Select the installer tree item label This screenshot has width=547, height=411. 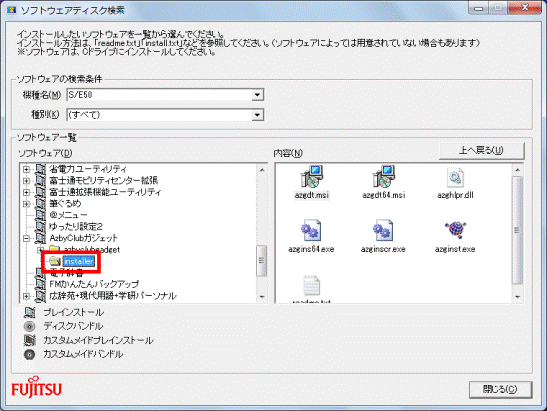[79, 261]
